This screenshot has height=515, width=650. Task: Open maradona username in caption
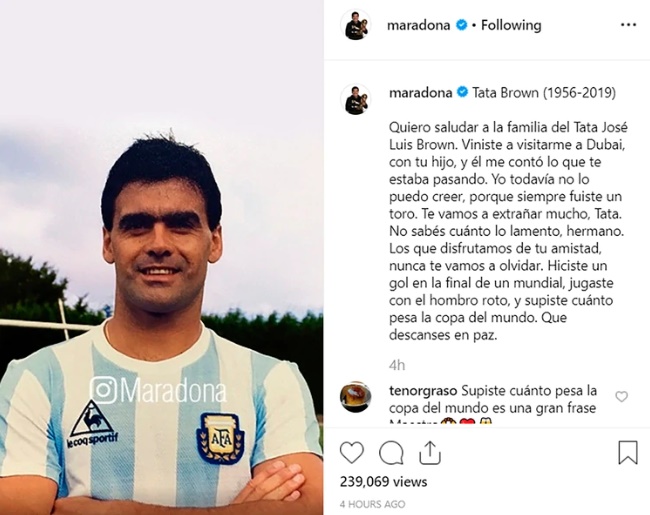point(420,92)
